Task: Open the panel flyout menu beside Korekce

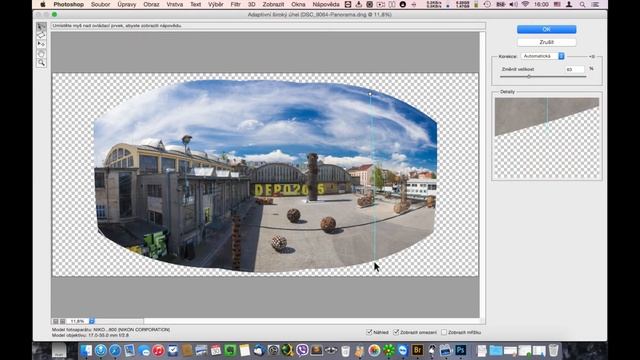Action: coord(592,56)
